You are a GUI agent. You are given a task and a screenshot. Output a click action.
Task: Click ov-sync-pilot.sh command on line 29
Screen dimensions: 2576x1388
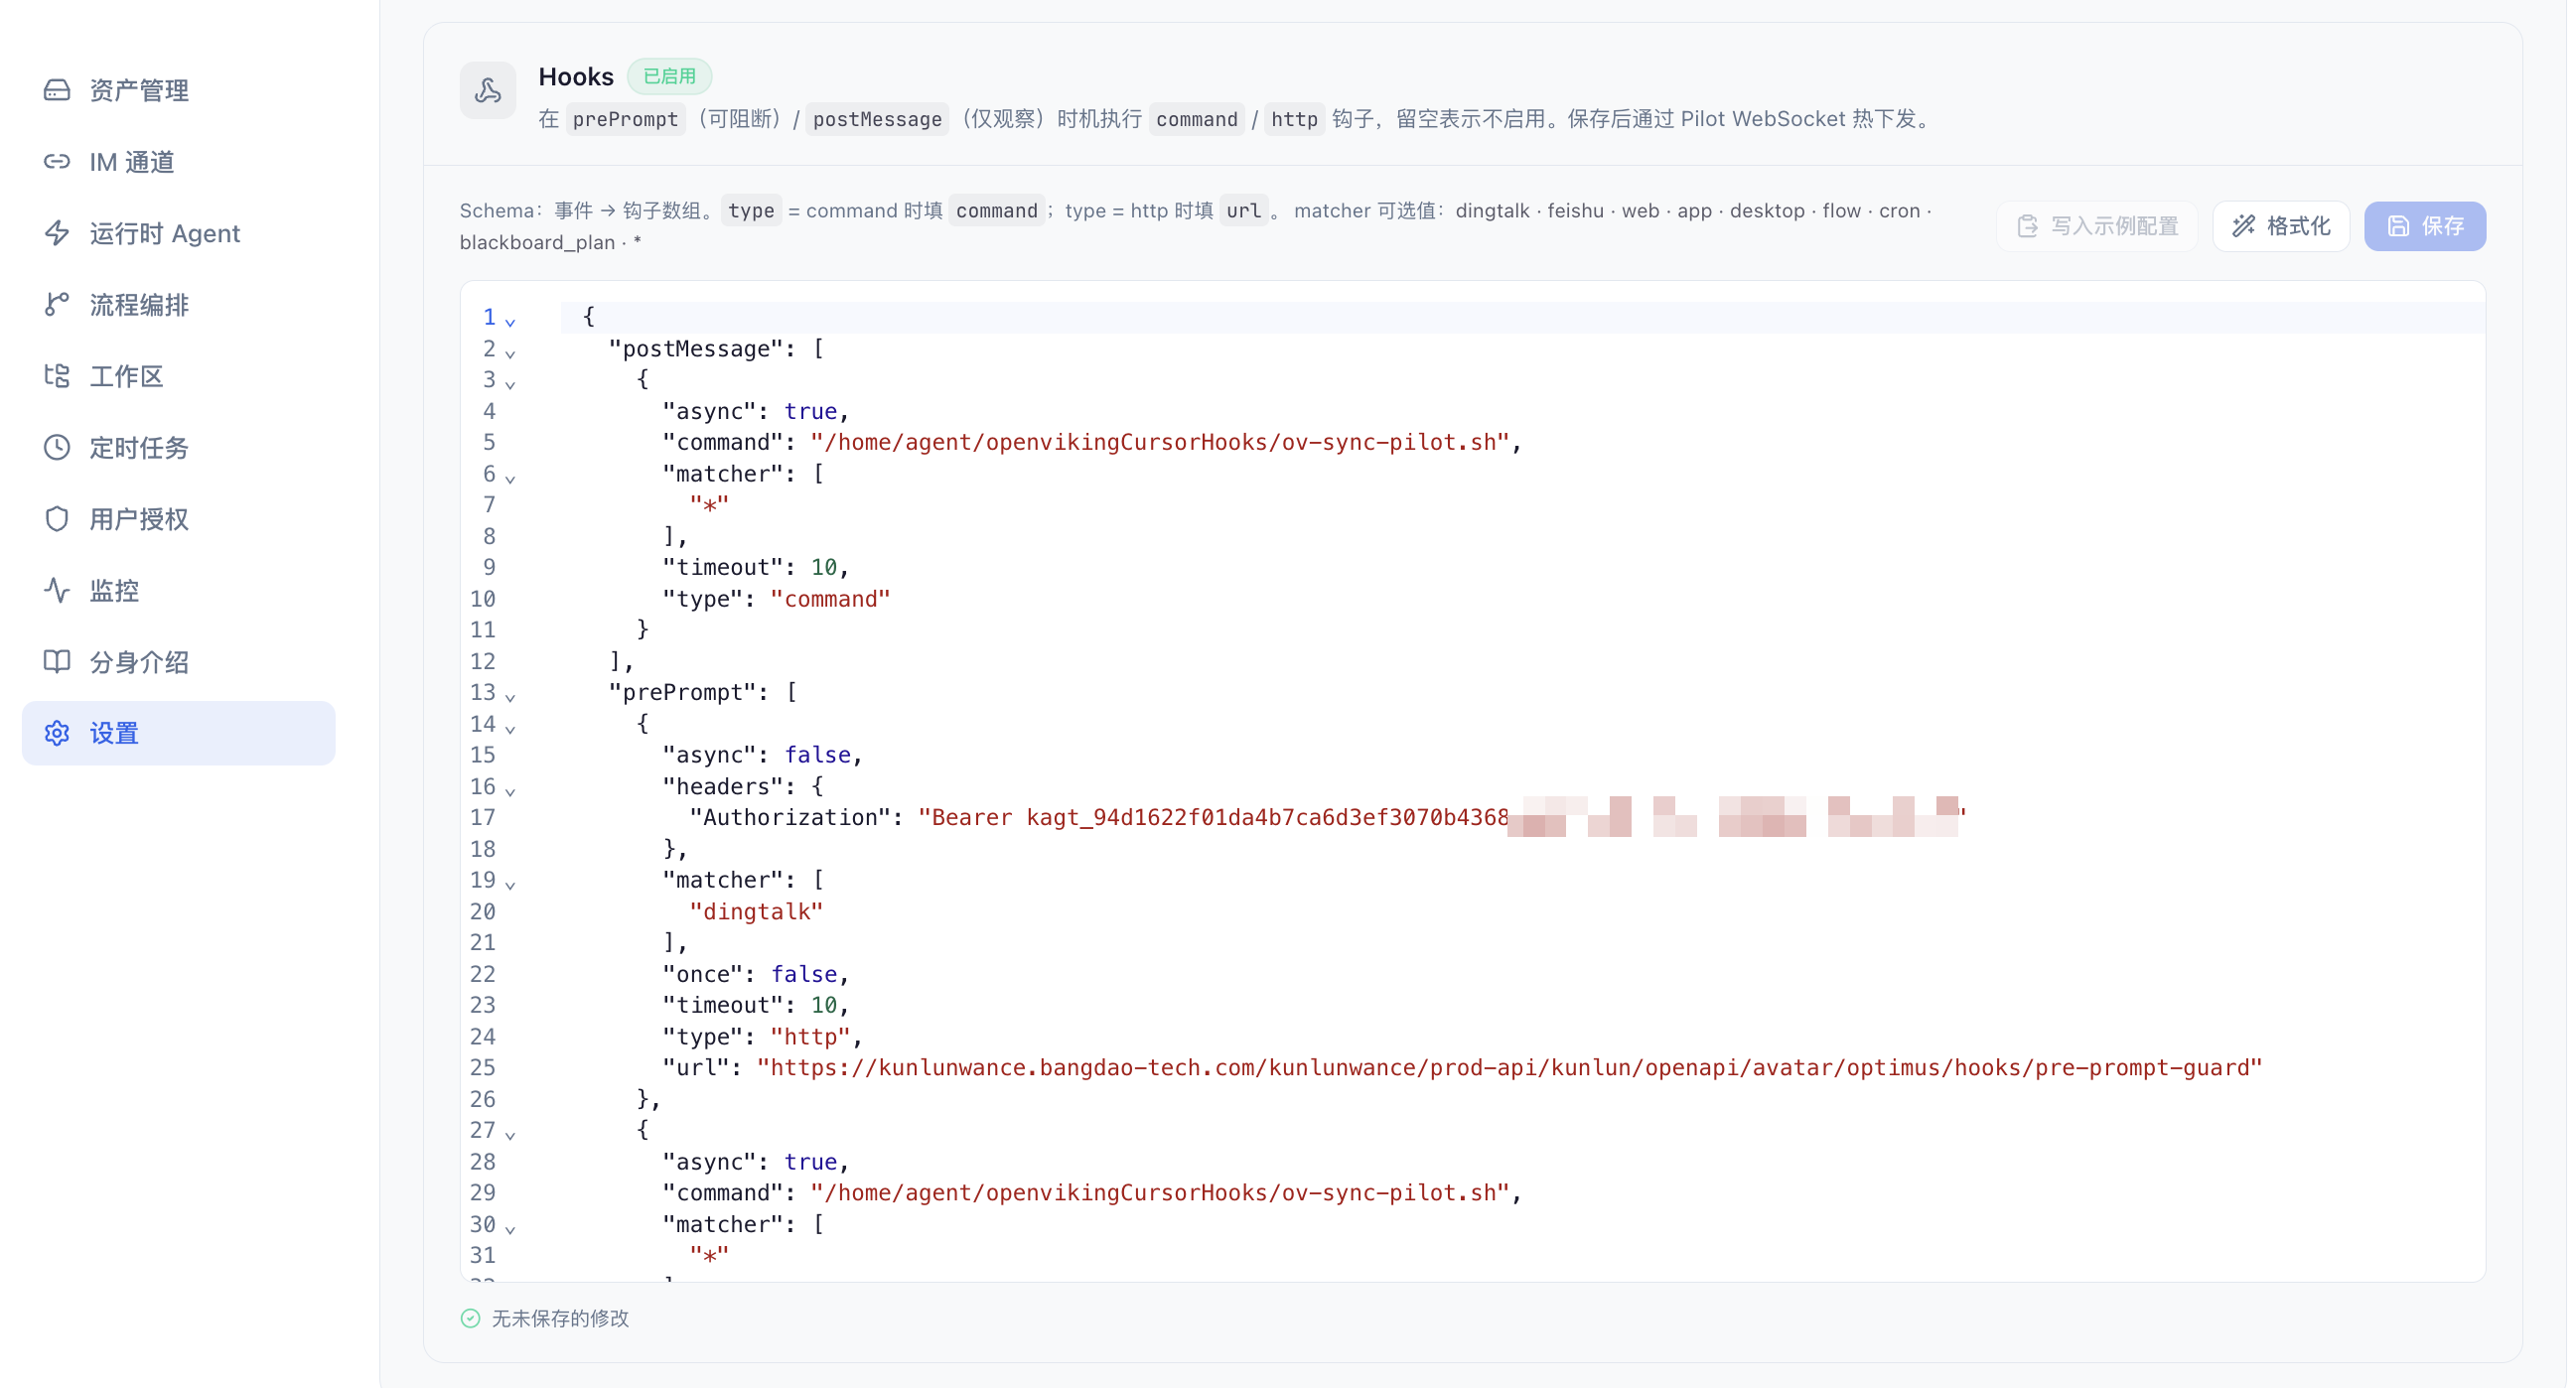click(1159, 1192)
